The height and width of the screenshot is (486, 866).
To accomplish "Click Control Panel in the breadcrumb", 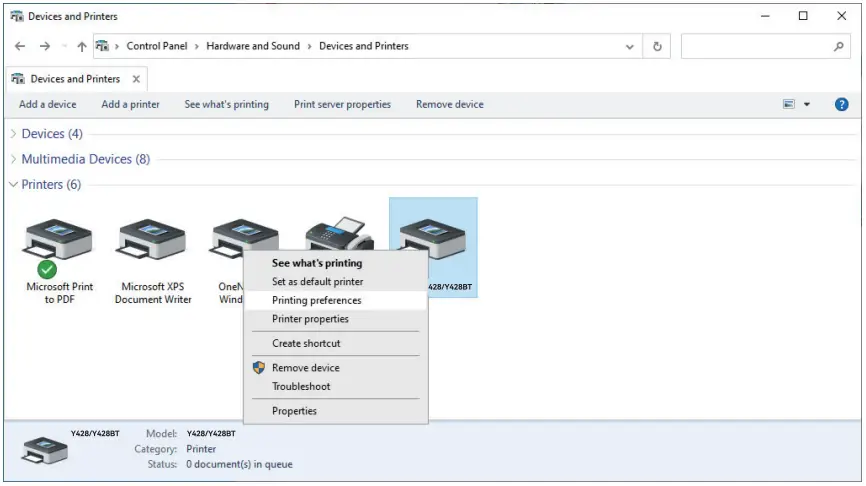I will 157,46.
